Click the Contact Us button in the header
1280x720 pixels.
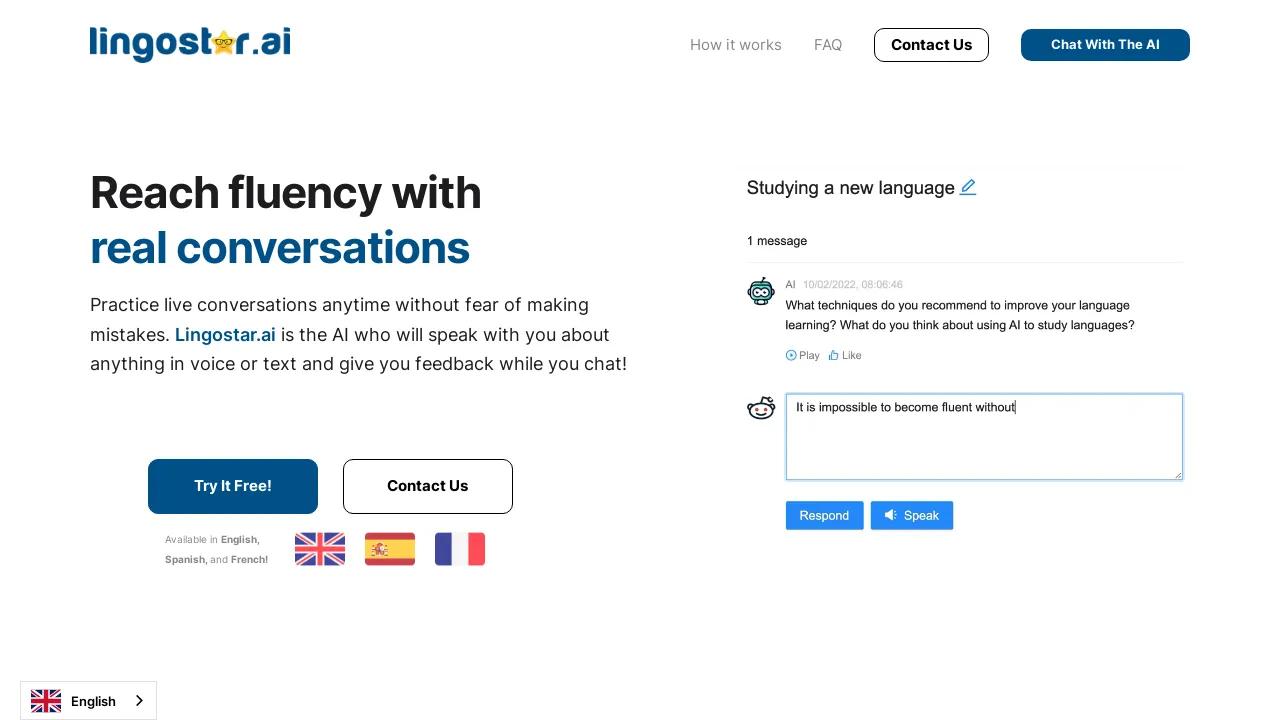(931, 45)
